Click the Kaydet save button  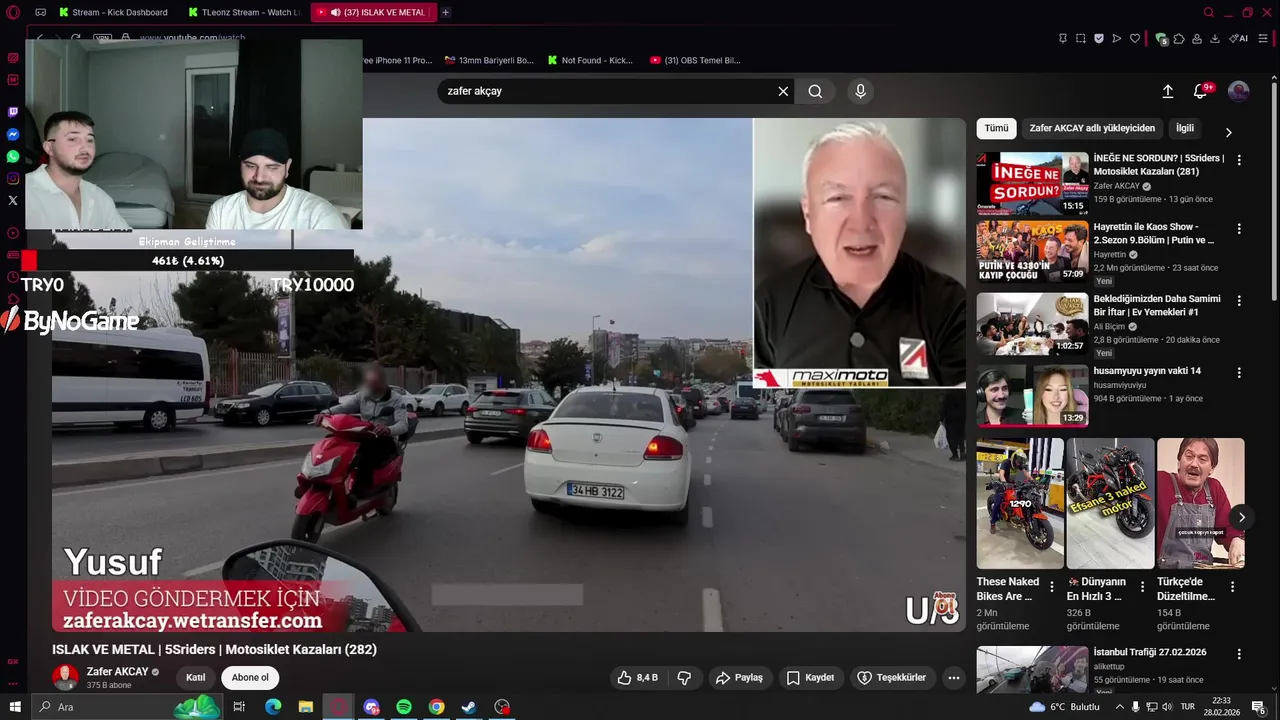coord(810,677)
